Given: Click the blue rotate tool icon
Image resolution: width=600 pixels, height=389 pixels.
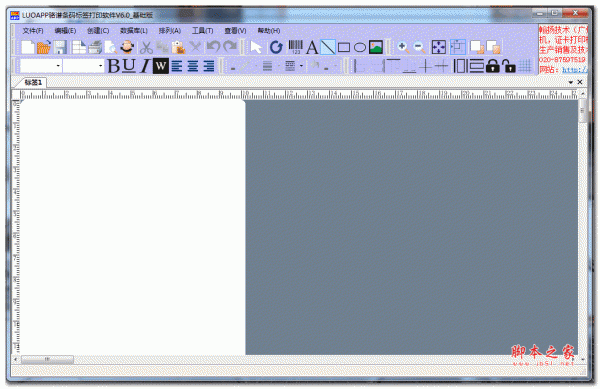Looking at the screenshot, I should coord(276,47).
